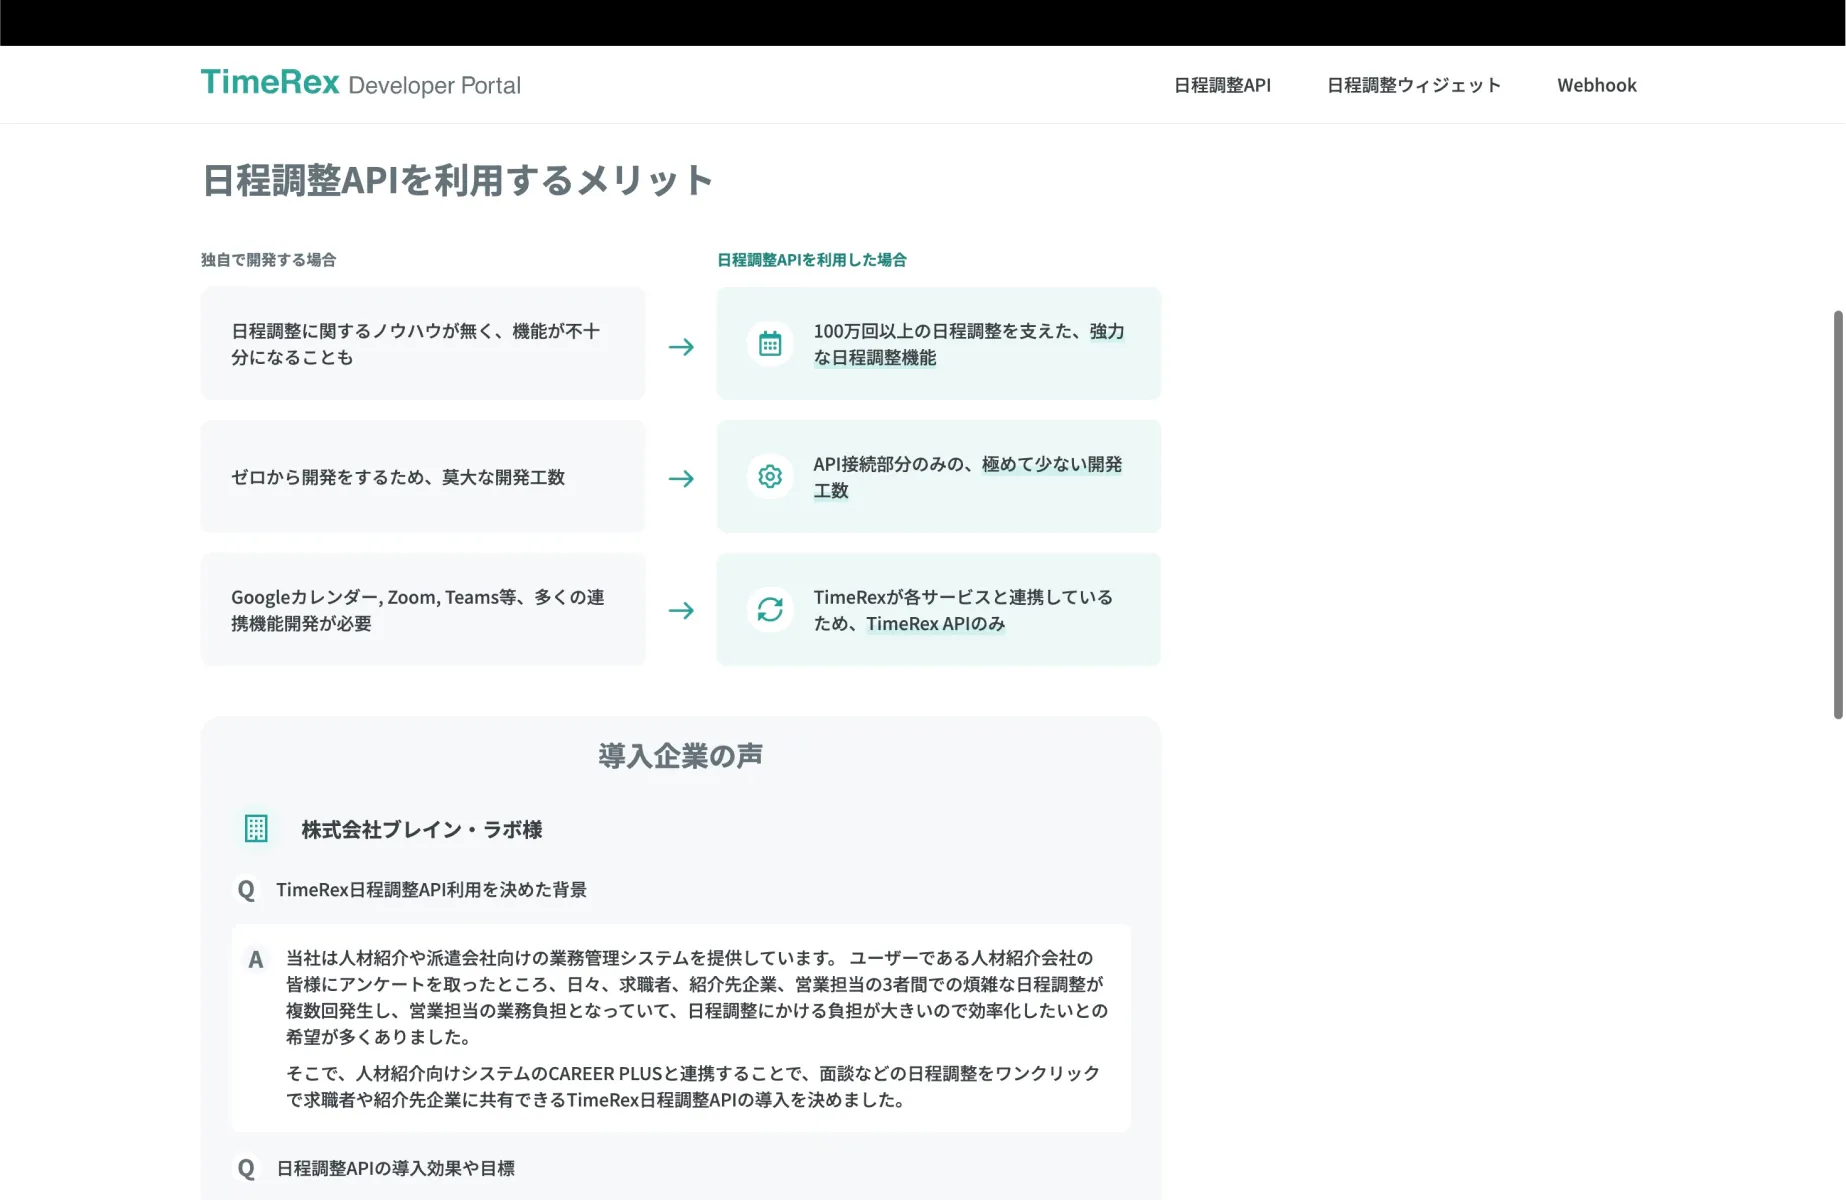This screenshot has width=1846, height=1200.
Task: Click the answer paragraph starting そこで、人材紹介向け
Action: click(x=693, y=1087)
